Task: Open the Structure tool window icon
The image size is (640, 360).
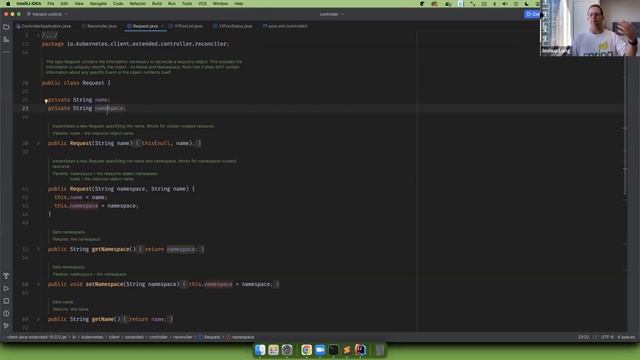Action: [x=6, y=40]
